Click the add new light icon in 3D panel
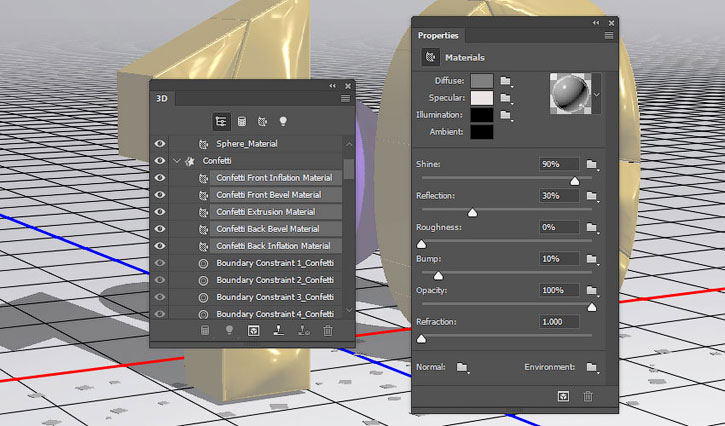 [229, 330]
